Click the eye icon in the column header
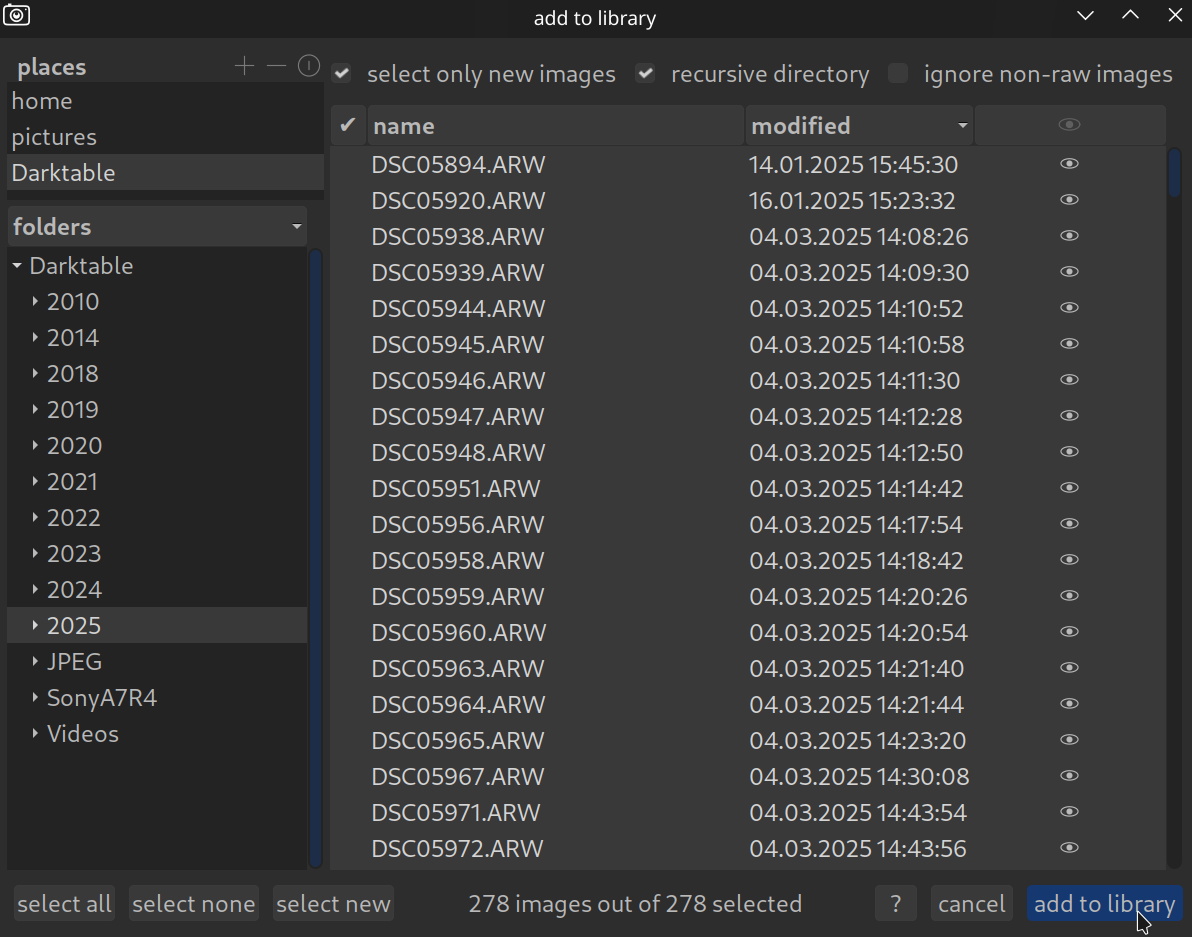1192x937 pixels. tap(1069, 125)
